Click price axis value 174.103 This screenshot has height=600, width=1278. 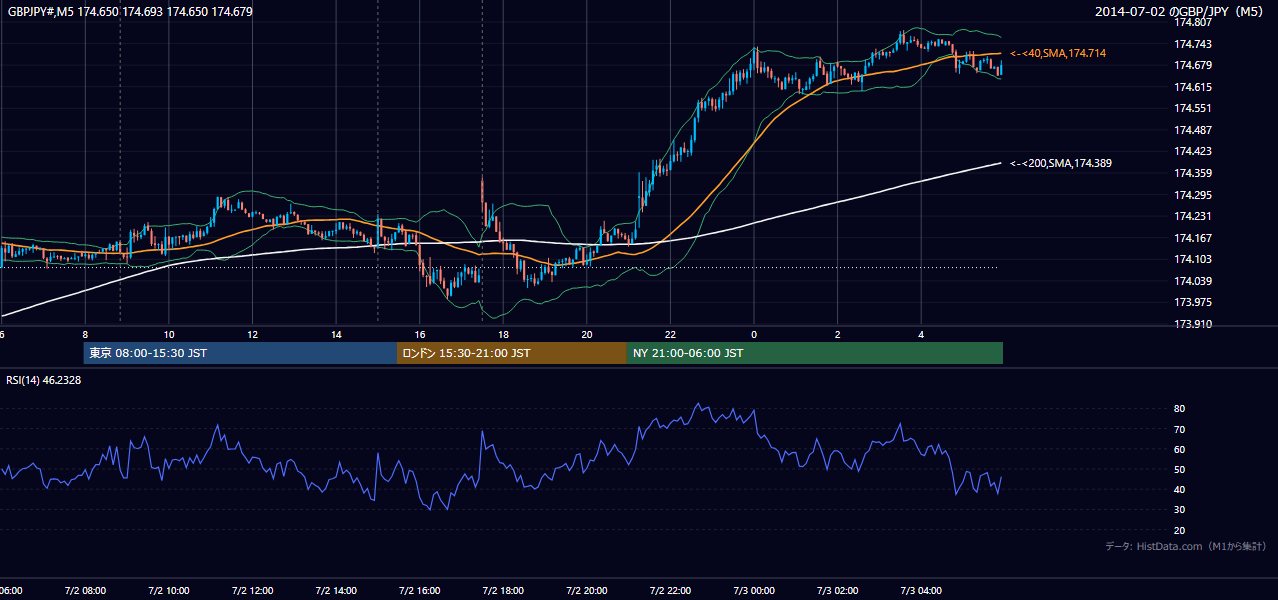coord(1192,259)
